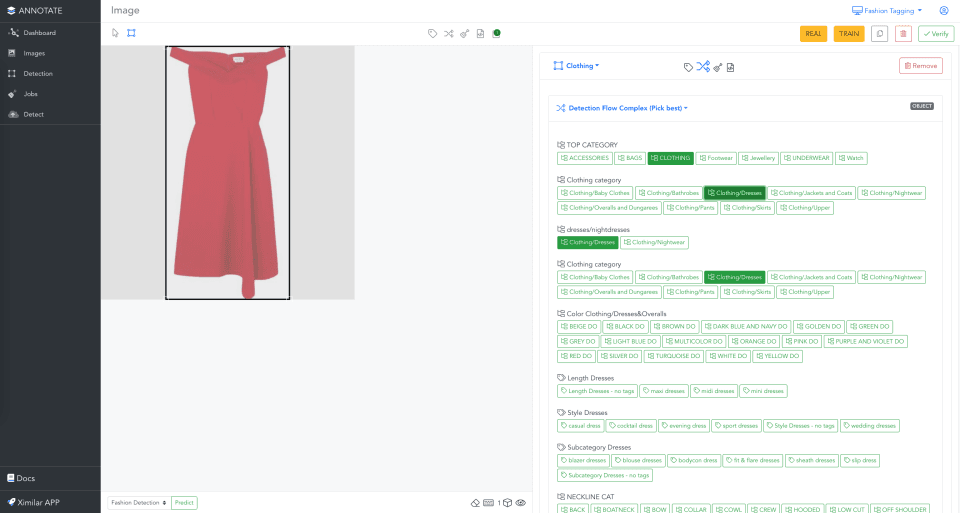Viewport: 960px width, 513px height.
Task: Click the red dress image thumbnail
Action: [x=228, y=173]
